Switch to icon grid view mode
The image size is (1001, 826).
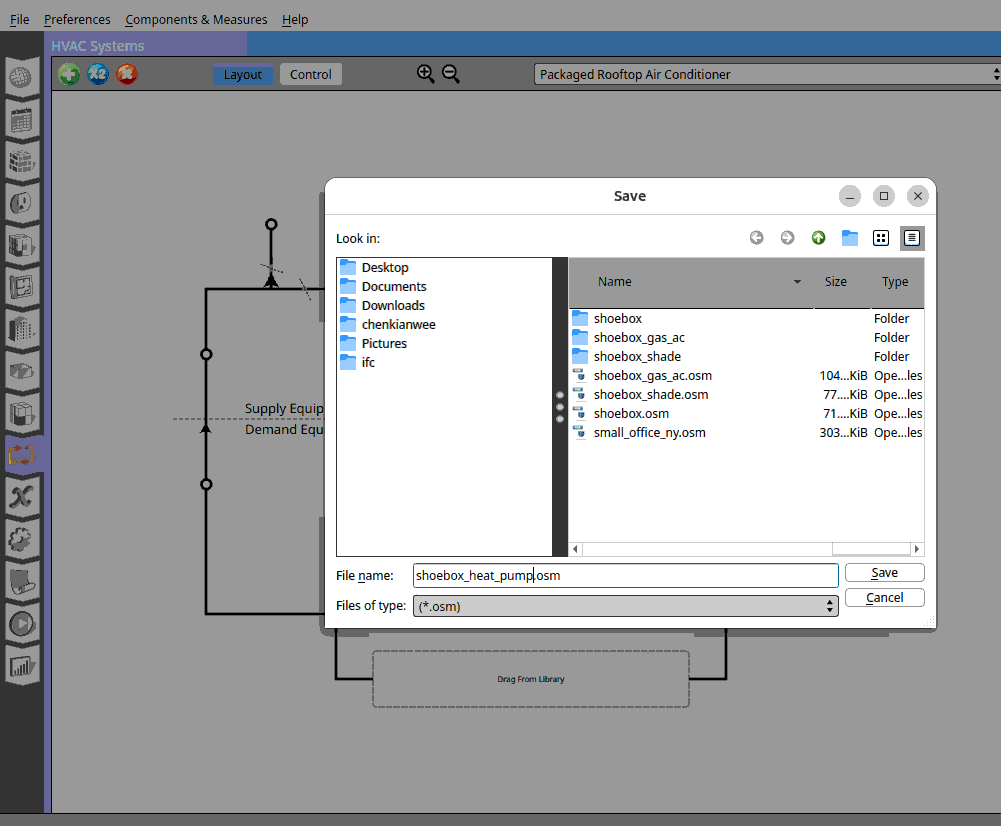click(x=881, y=238)
